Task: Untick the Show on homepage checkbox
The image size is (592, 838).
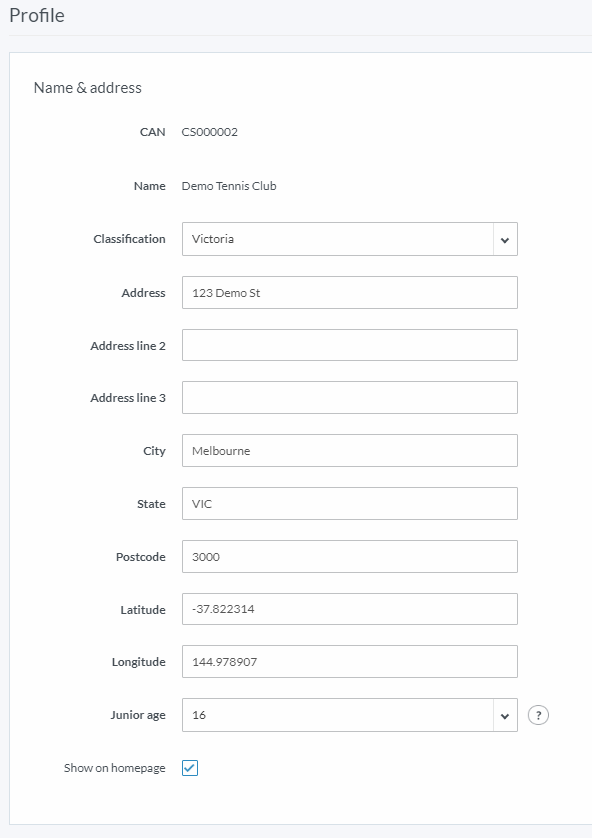Action: (x=190, y=768)
